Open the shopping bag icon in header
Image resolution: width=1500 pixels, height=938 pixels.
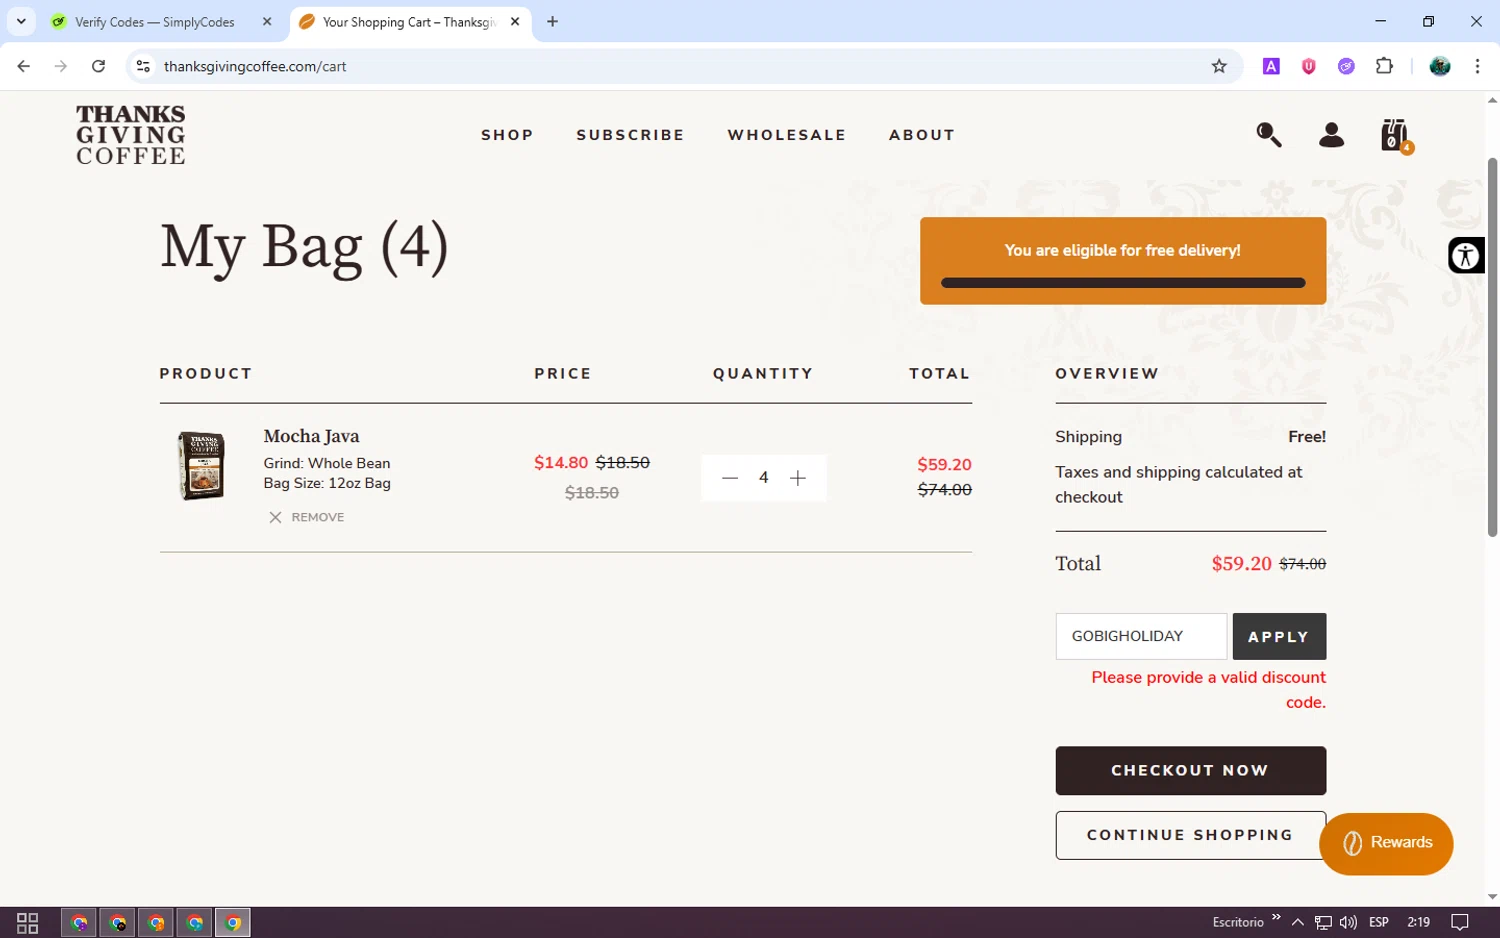tap(1395, 135)
